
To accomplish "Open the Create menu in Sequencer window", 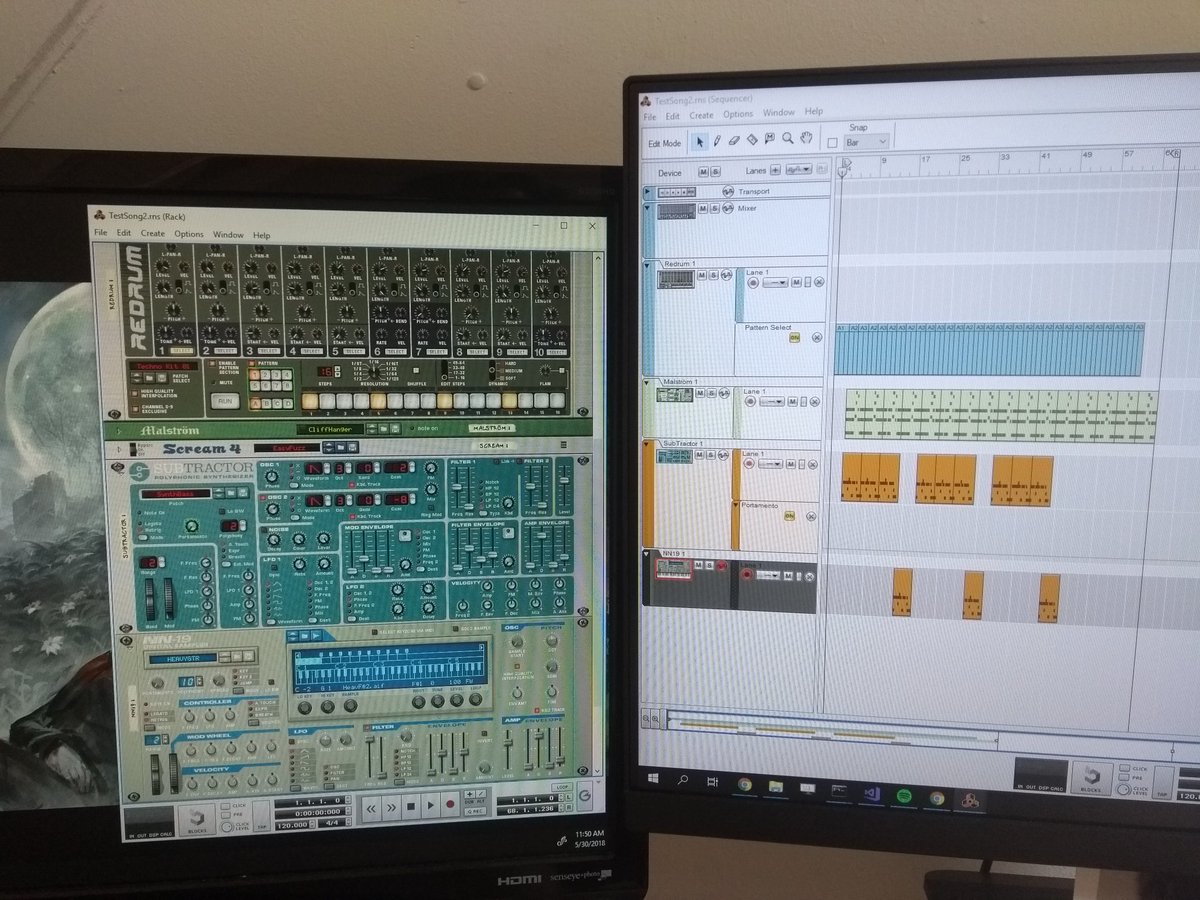I will click(x=701, y=115).
